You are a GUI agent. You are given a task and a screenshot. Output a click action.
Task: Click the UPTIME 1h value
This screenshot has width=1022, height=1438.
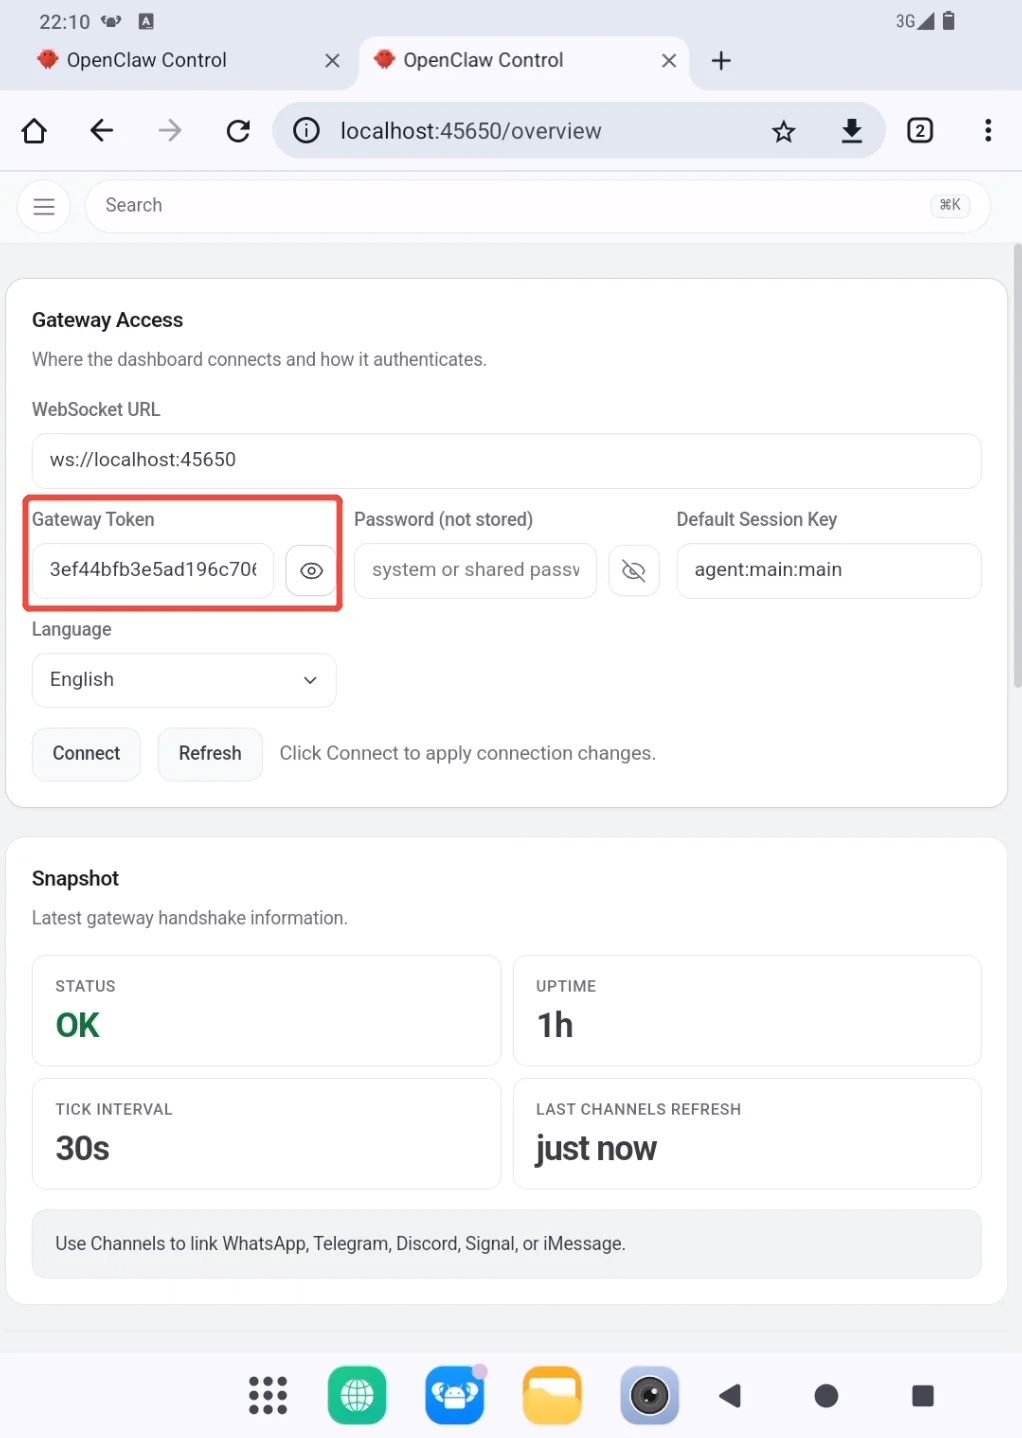[x=555, y=1025]
